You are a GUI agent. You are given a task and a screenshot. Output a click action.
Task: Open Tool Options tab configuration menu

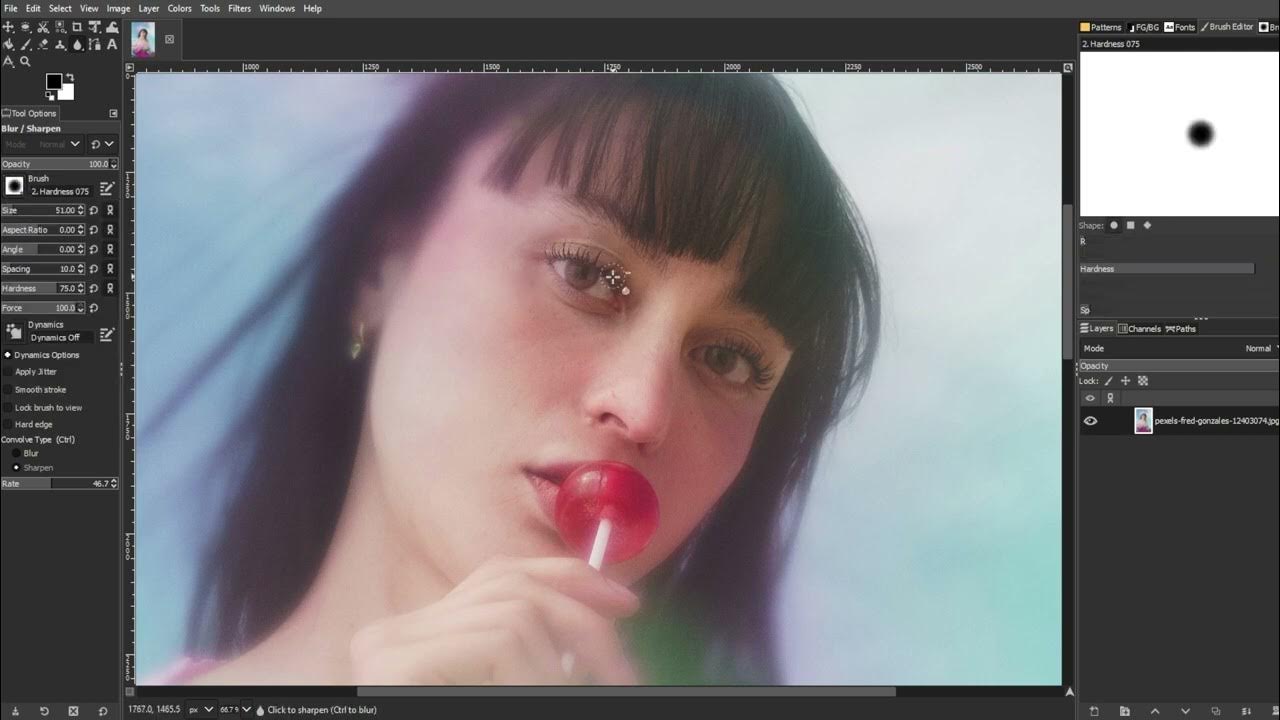coord(113,113)
